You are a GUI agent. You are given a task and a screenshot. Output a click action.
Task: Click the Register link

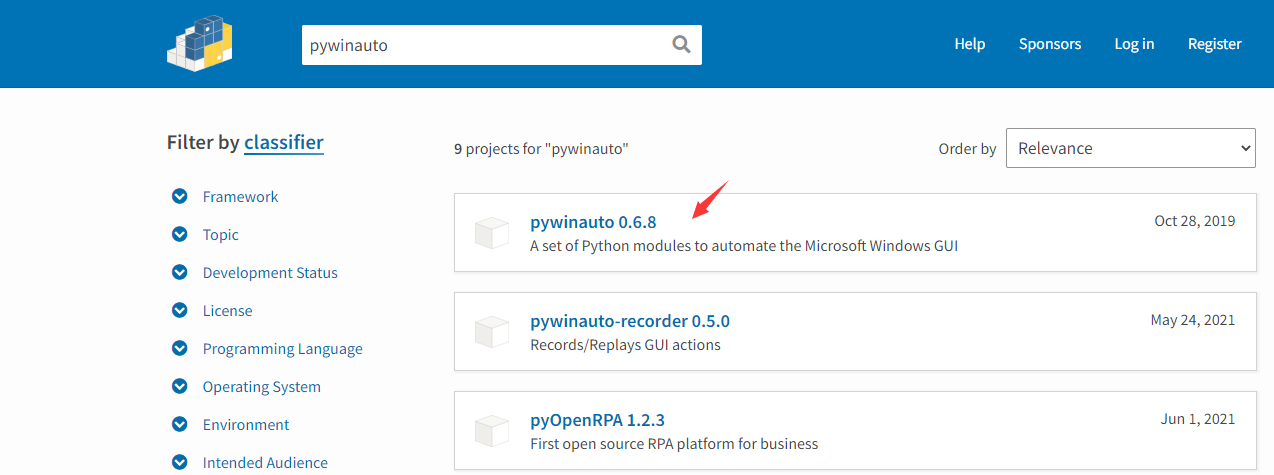pyautogui.click(x=1214, y=44)
